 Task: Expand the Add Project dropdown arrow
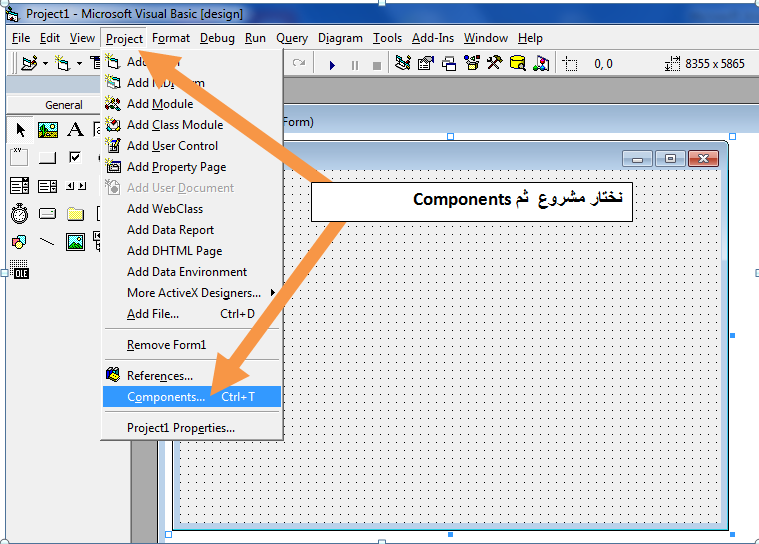[x=46, y=63]
